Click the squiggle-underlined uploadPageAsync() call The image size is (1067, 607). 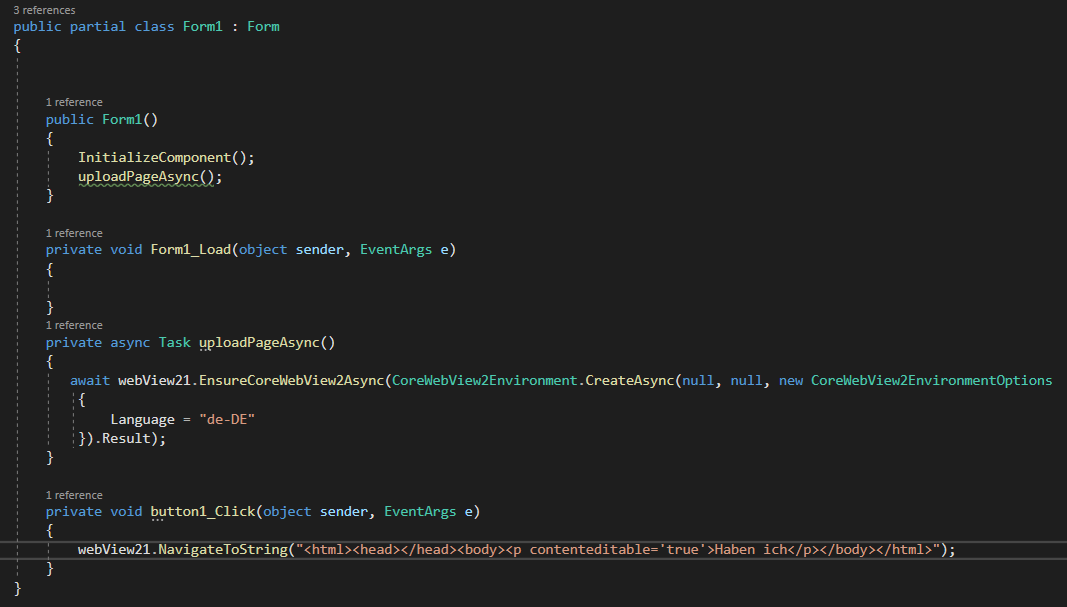(146, 177)
